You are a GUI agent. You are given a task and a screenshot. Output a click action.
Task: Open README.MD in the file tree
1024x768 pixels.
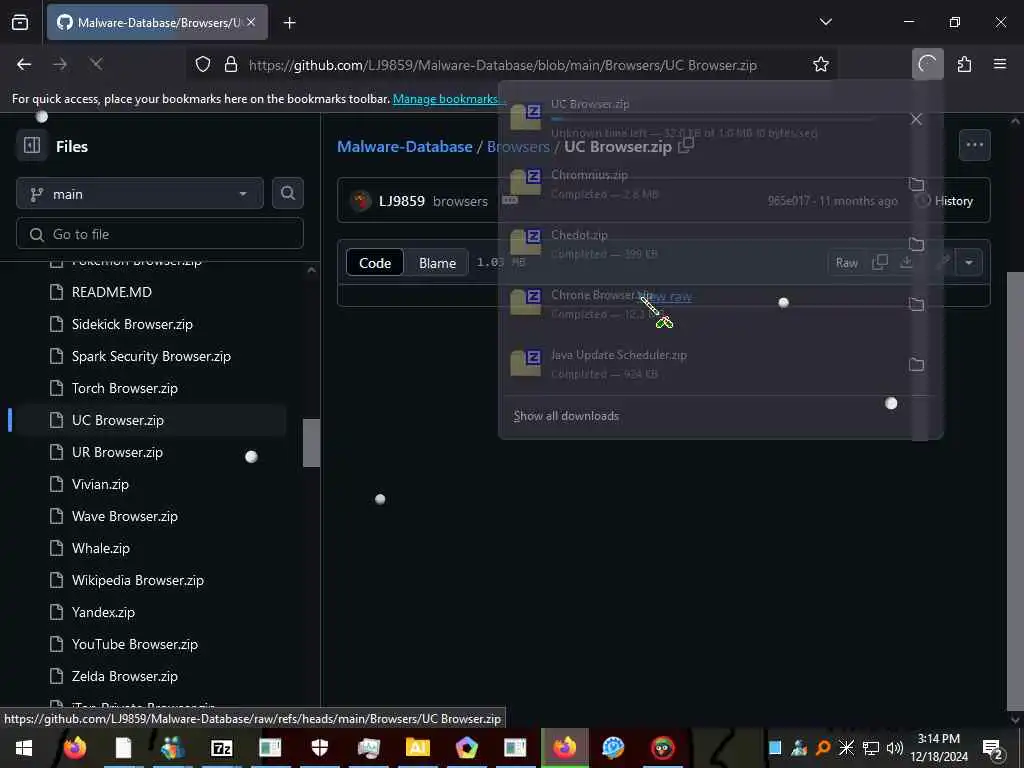[x=112, y=292]
